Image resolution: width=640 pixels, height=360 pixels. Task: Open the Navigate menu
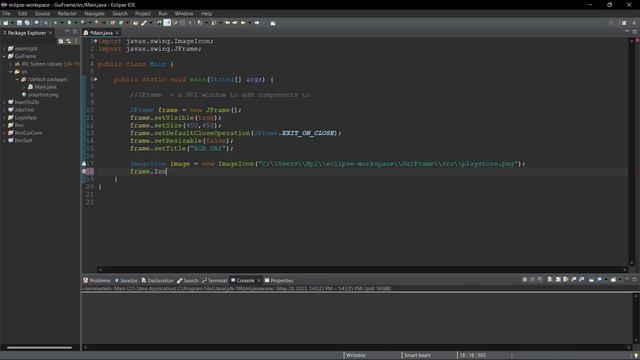pos(94,13)
